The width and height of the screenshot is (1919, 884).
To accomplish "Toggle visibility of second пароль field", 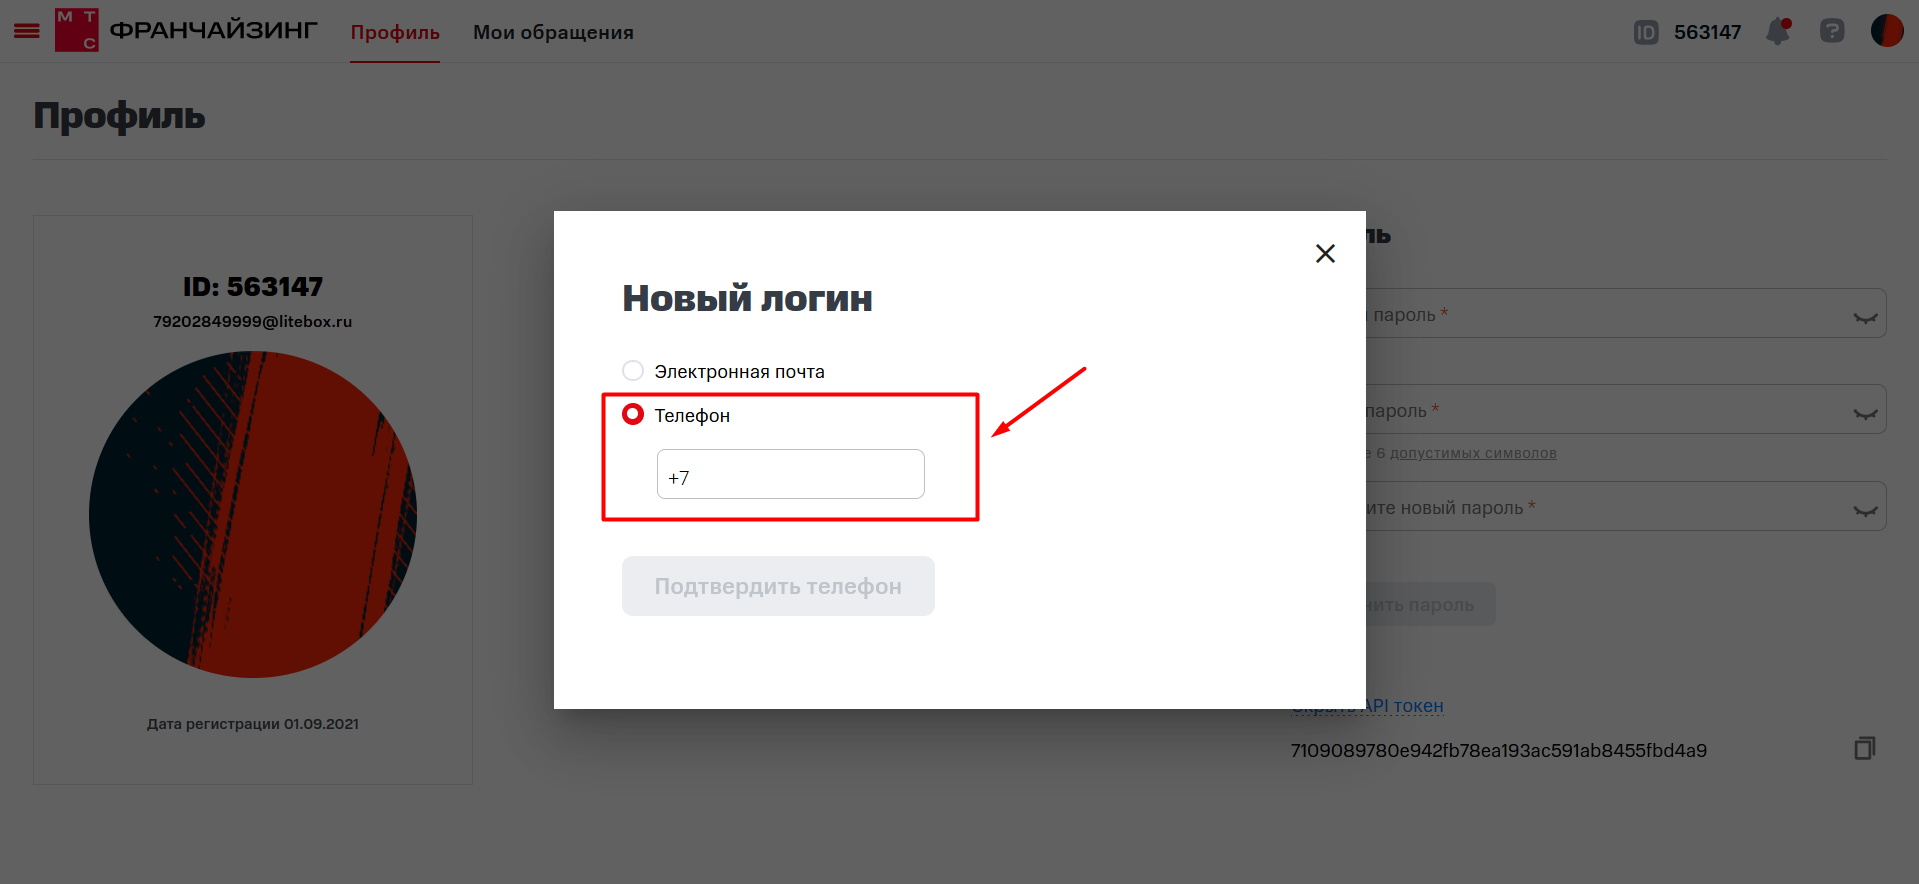I will click(x=1864, y=413).
